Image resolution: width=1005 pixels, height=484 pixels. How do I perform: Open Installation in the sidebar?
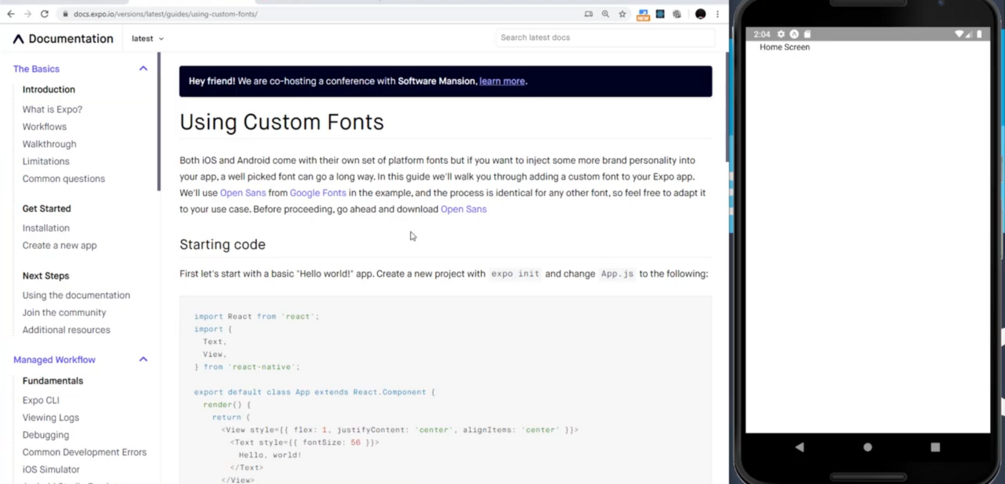click(x=46, y=228)
